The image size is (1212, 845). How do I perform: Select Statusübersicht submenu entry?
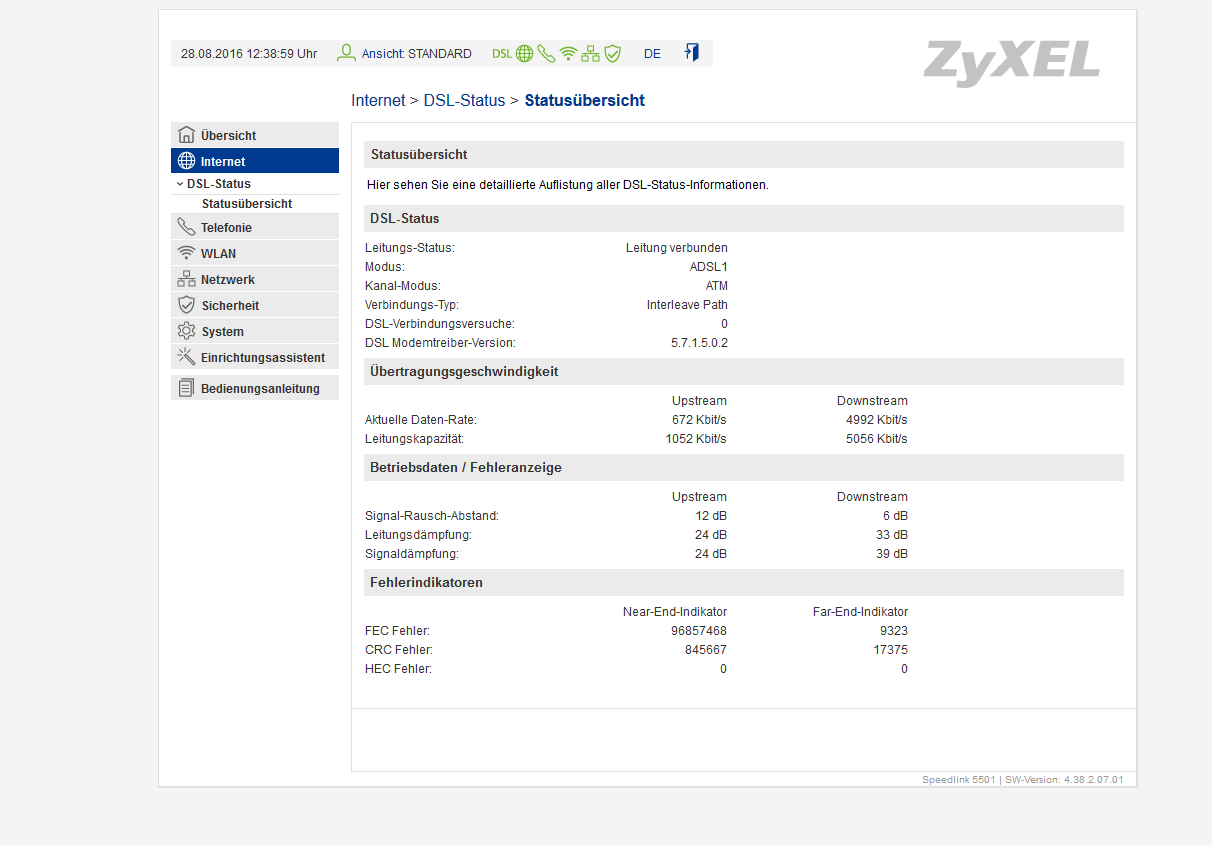pyautogui.click(x=247, y=204)
